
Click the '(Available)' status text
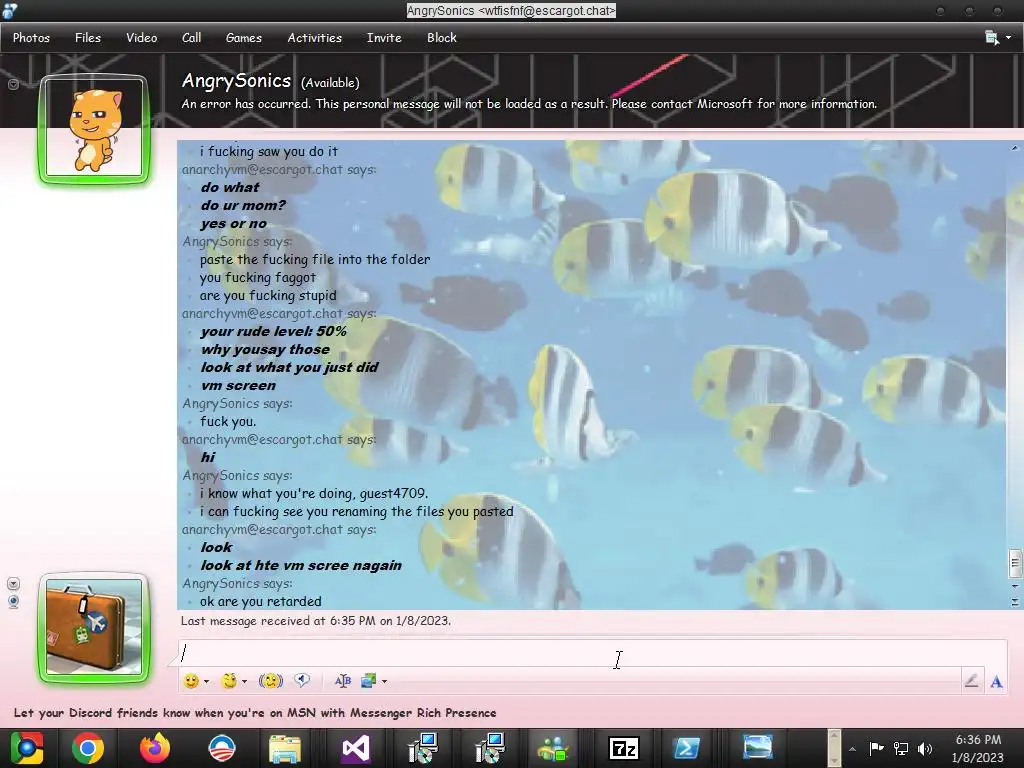click(x=330, y=83)
